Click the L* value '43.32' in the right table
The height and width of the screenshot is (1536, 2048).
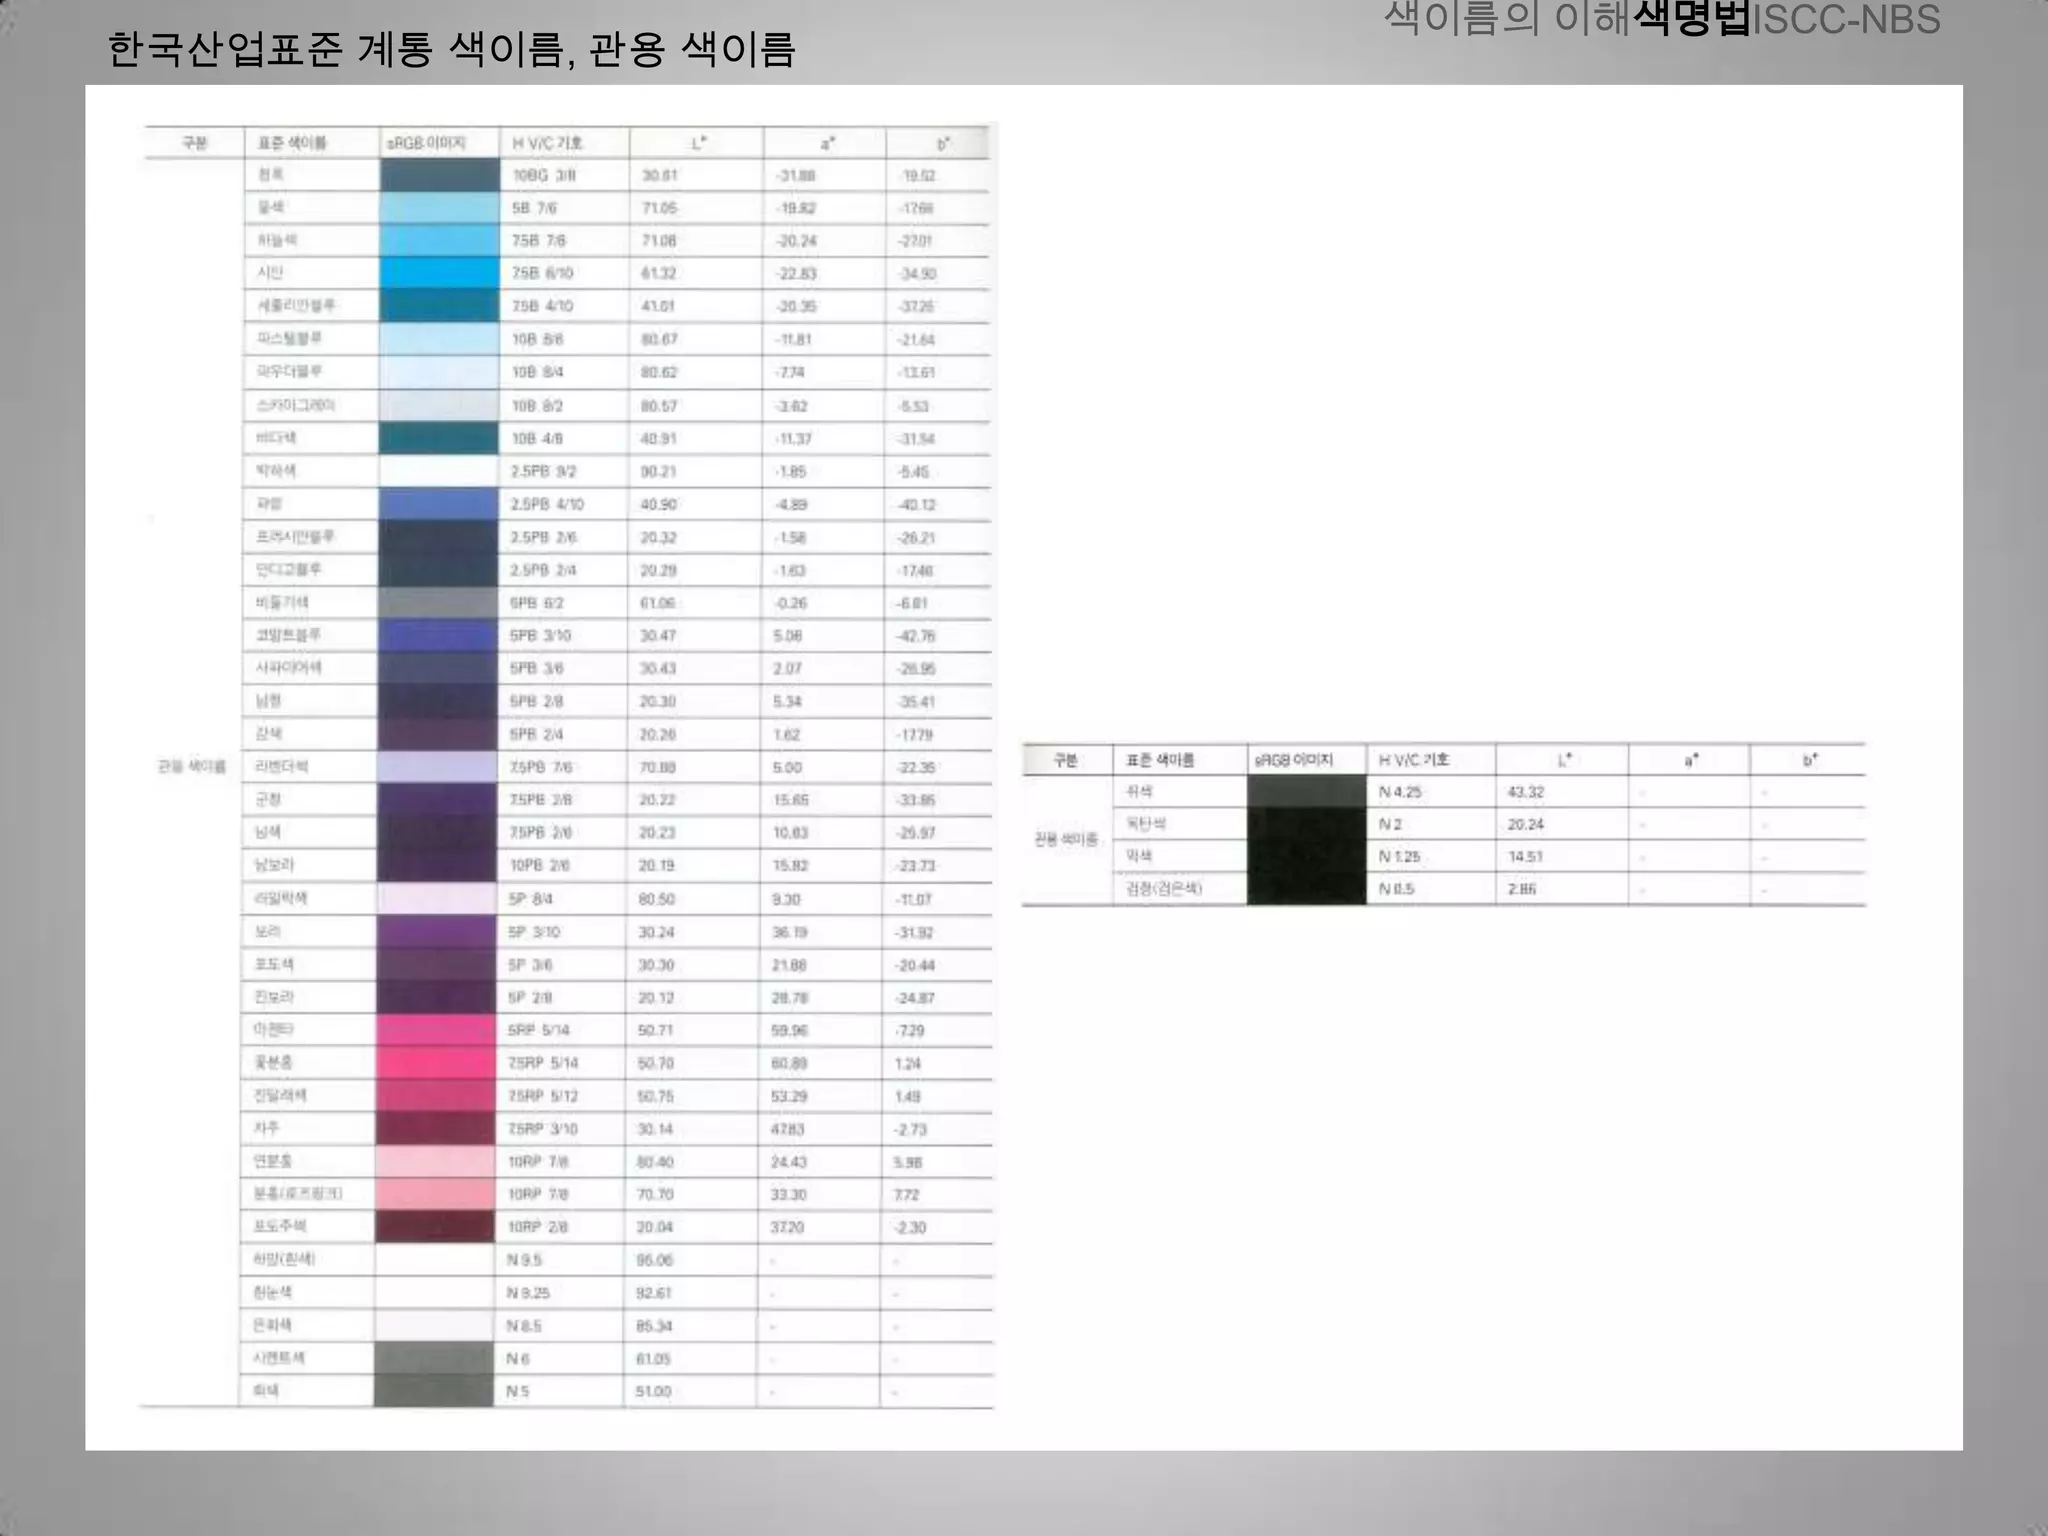1526,792
